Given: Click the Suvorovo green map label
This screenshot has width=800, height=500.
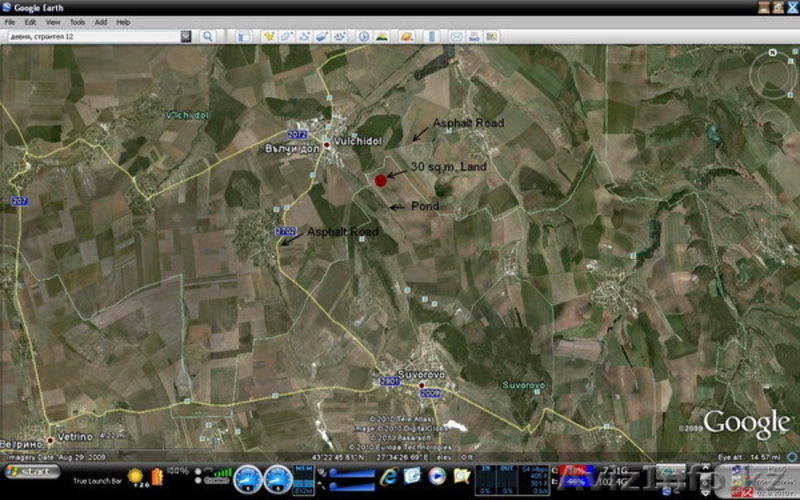Looking at the screenshot, I should click(523, 385).
